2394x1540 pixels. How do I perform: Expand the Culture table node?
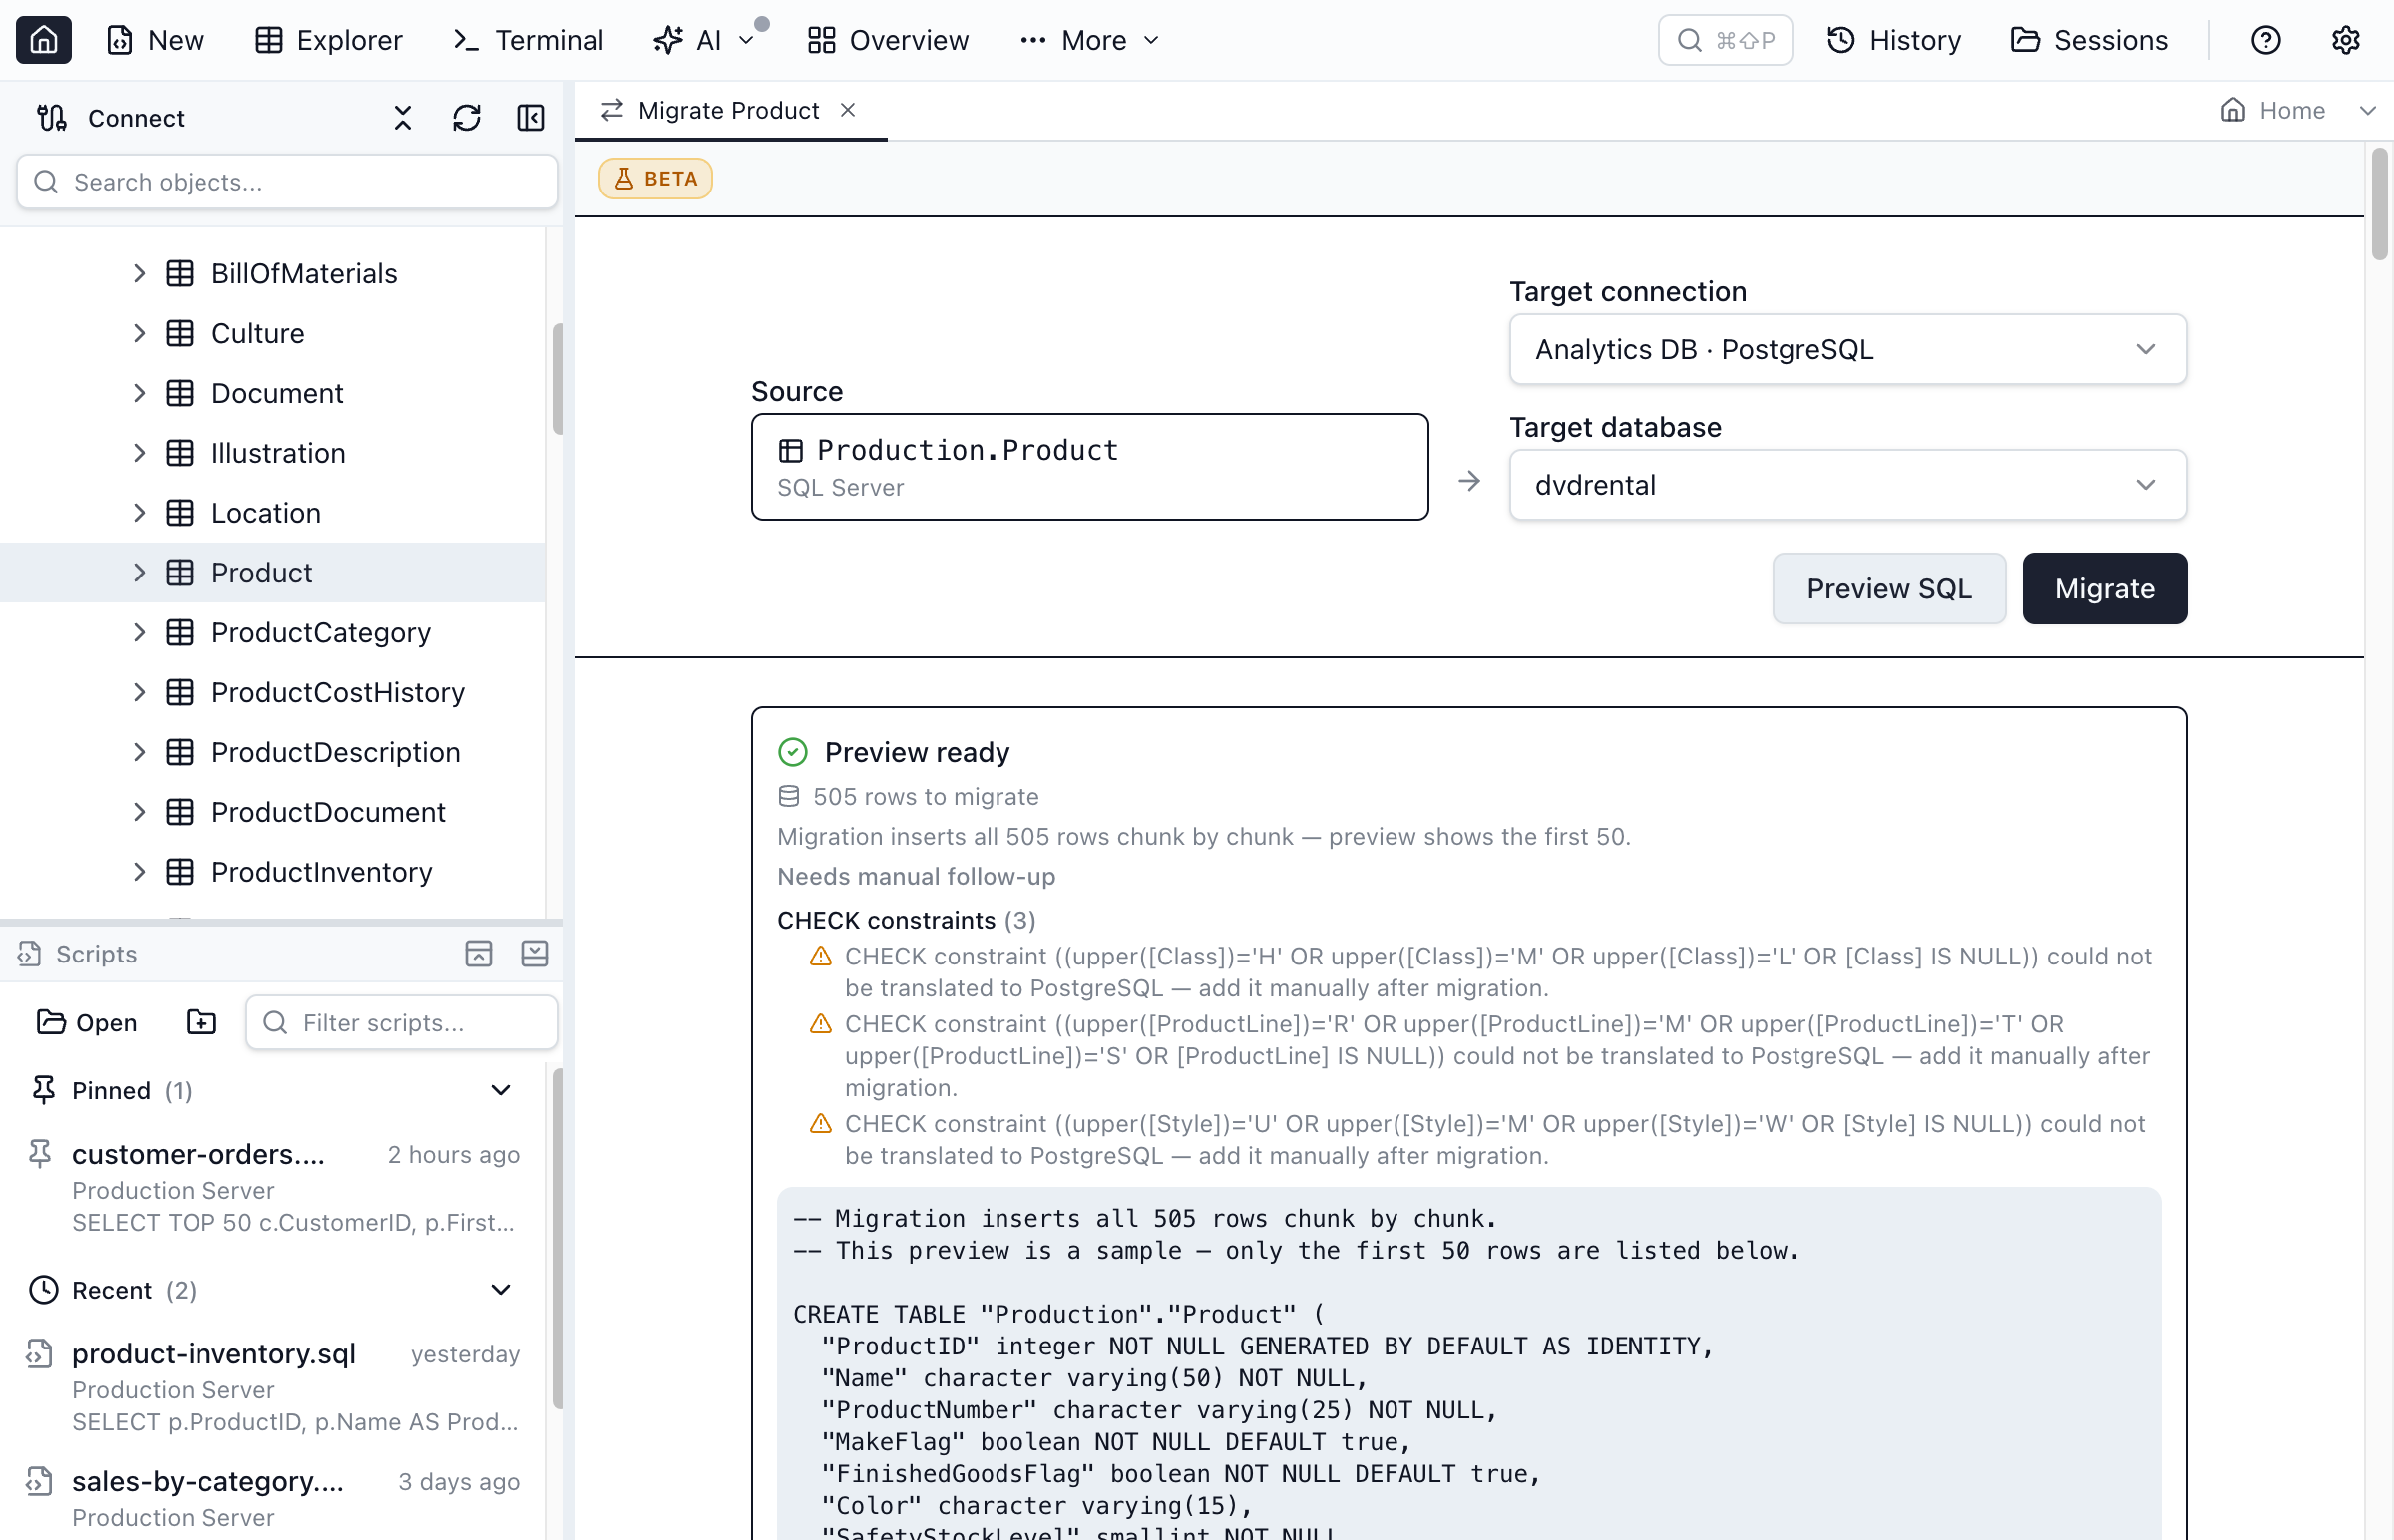[139, 333]
